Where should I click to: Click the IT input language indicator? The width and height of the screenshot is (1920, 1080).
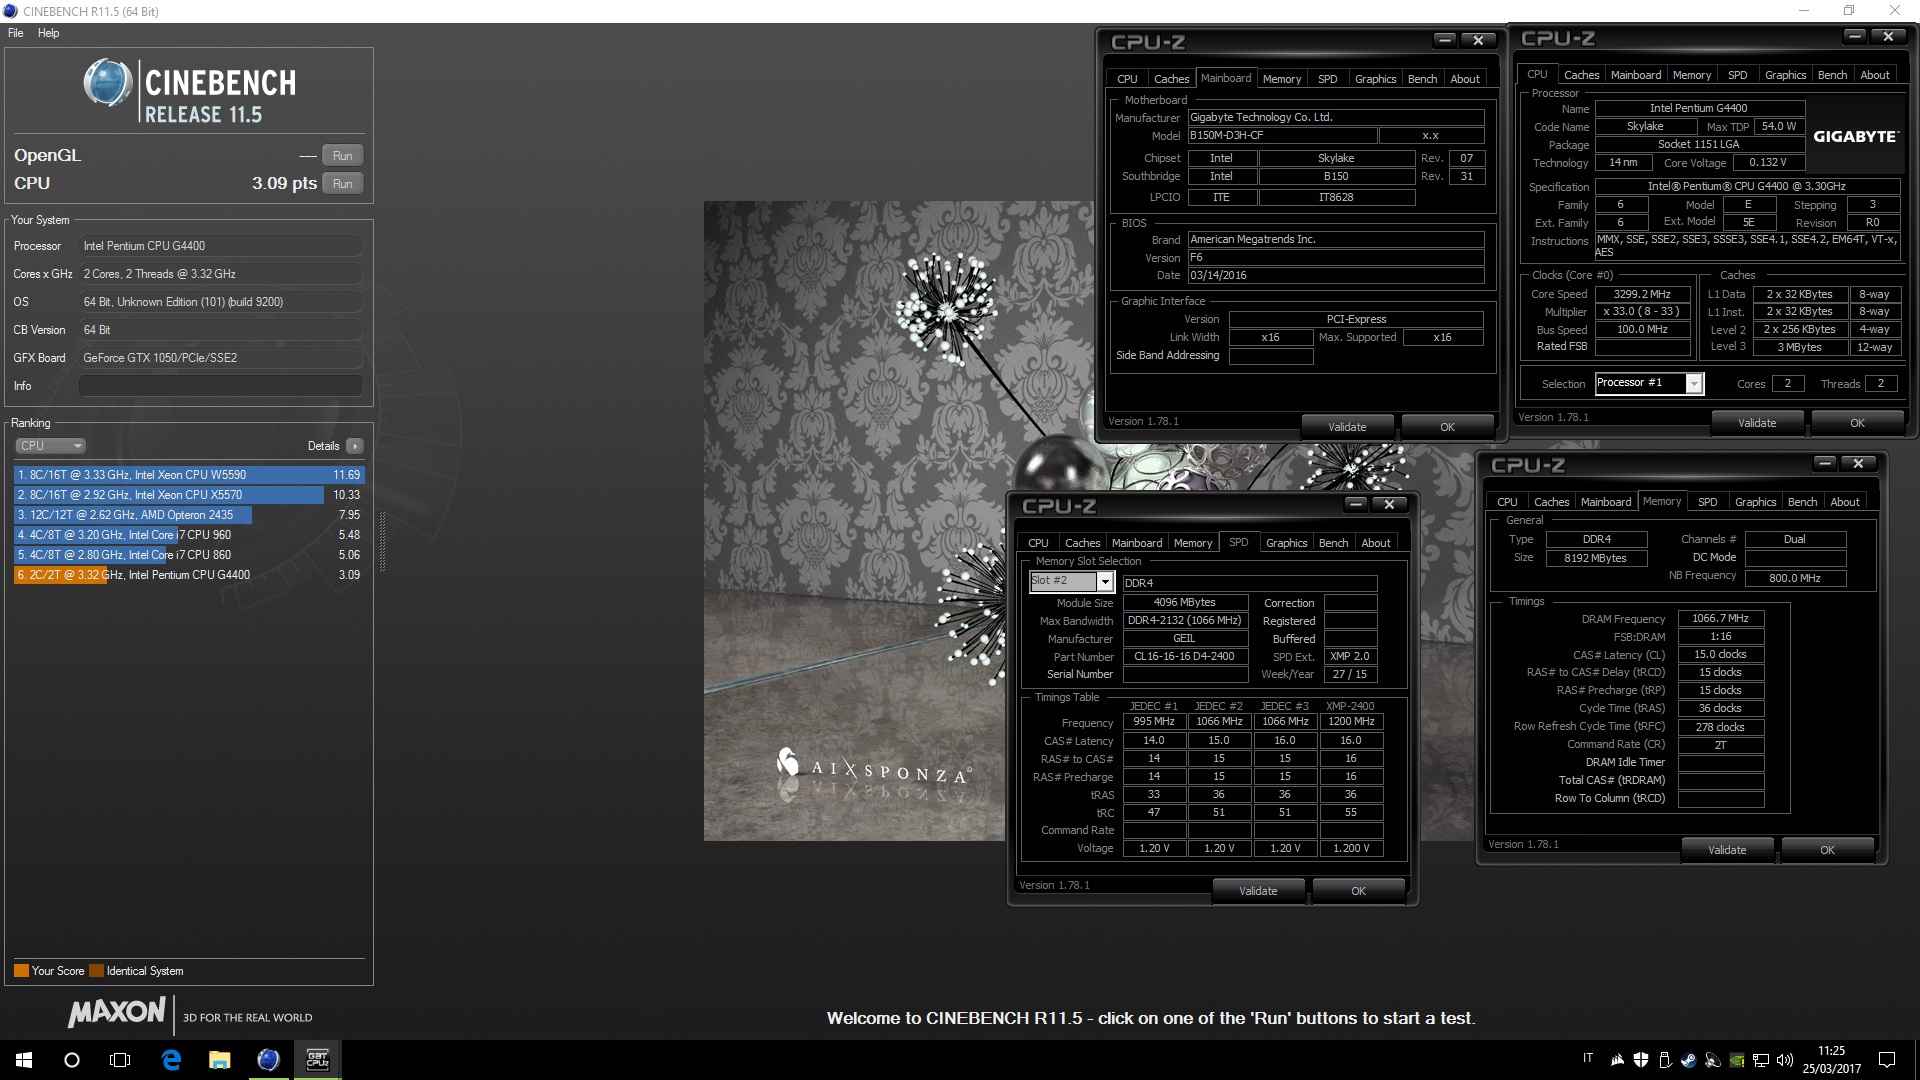click(x=1588, y=1058)
